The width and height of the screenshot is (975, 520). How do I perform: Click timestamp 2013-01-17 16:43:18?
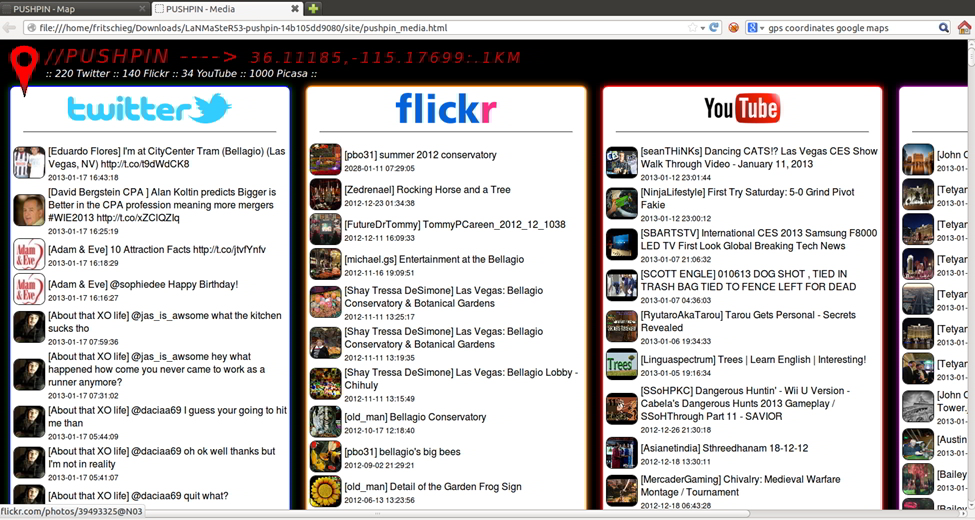(83, 177)
